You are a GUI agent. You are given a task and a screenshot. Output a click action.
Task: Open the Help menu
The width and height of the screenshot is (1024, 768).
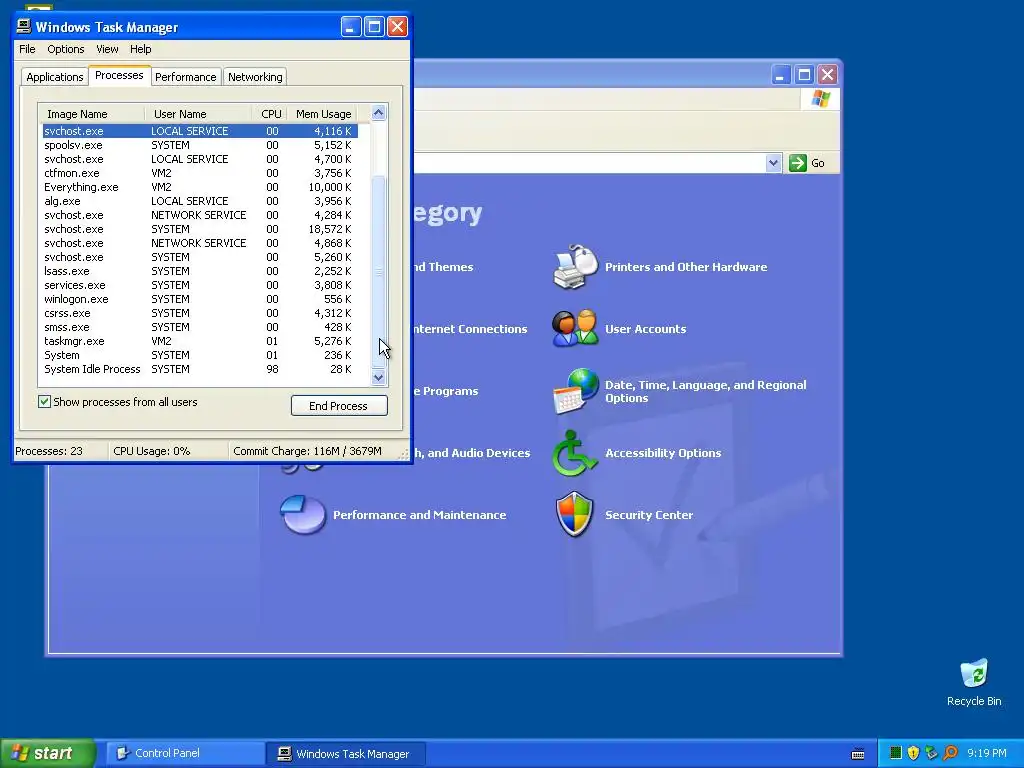pos(140,49)
